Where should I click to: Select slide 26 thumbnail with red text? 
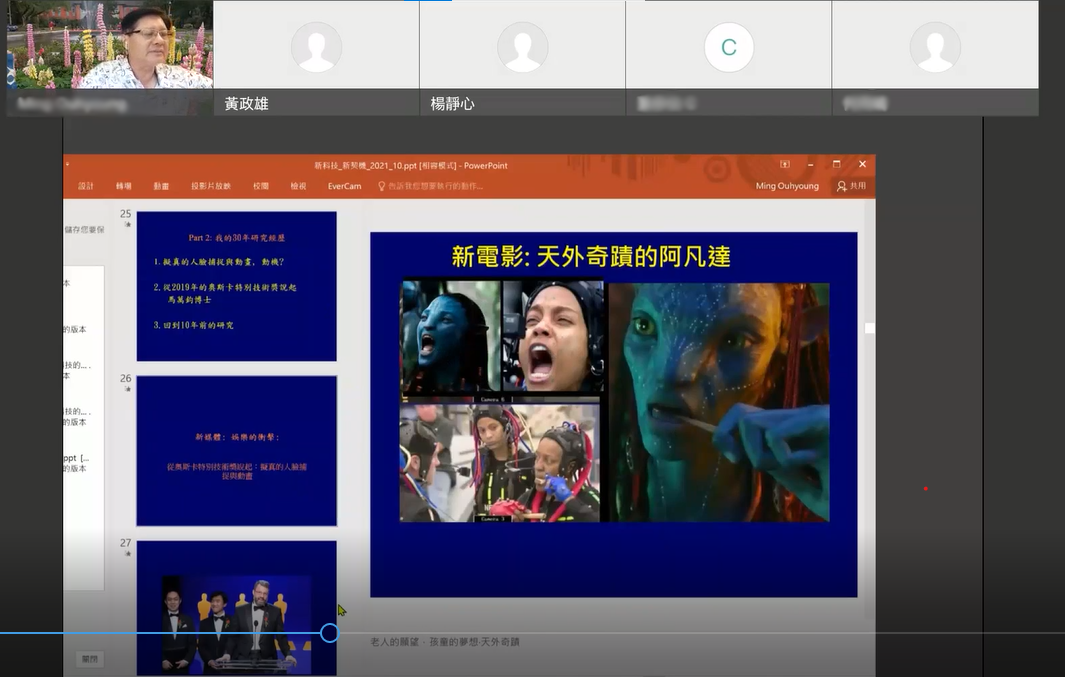pos(236,451)
